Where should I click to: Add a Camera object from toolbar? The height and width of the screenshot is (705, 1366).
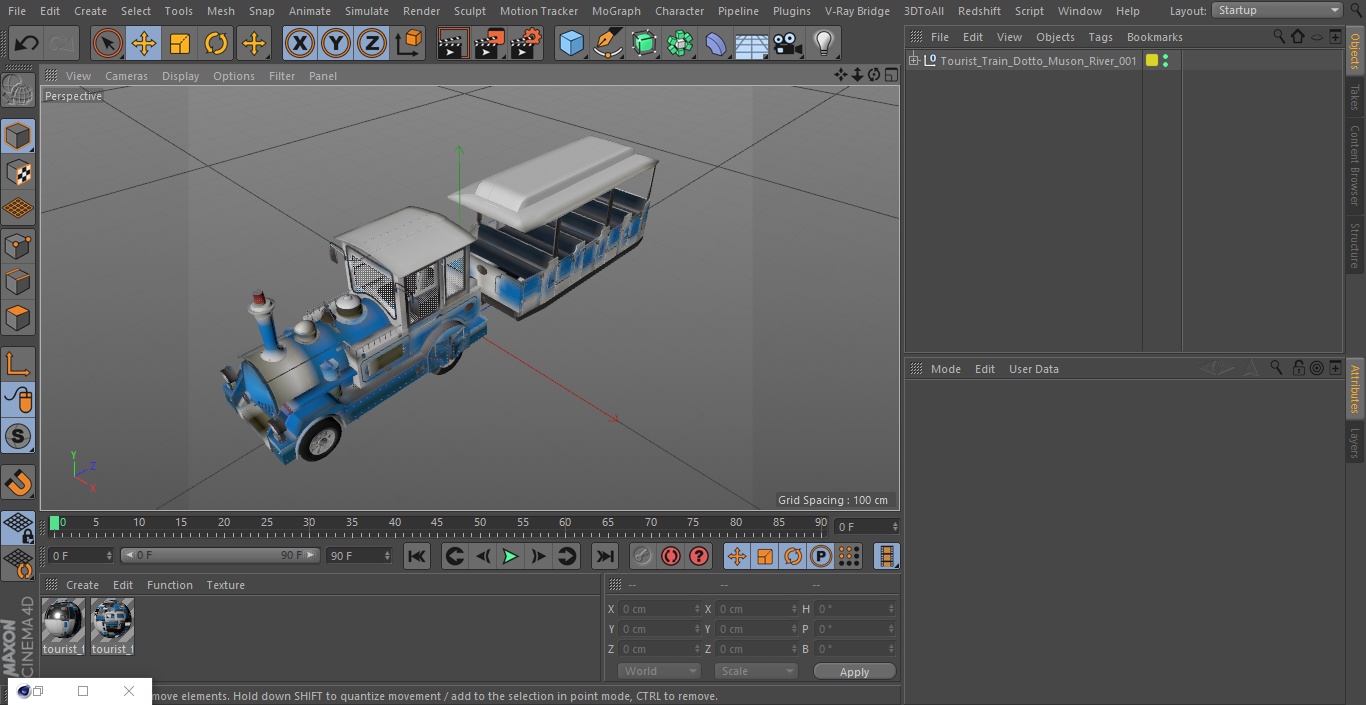(788, 43)
